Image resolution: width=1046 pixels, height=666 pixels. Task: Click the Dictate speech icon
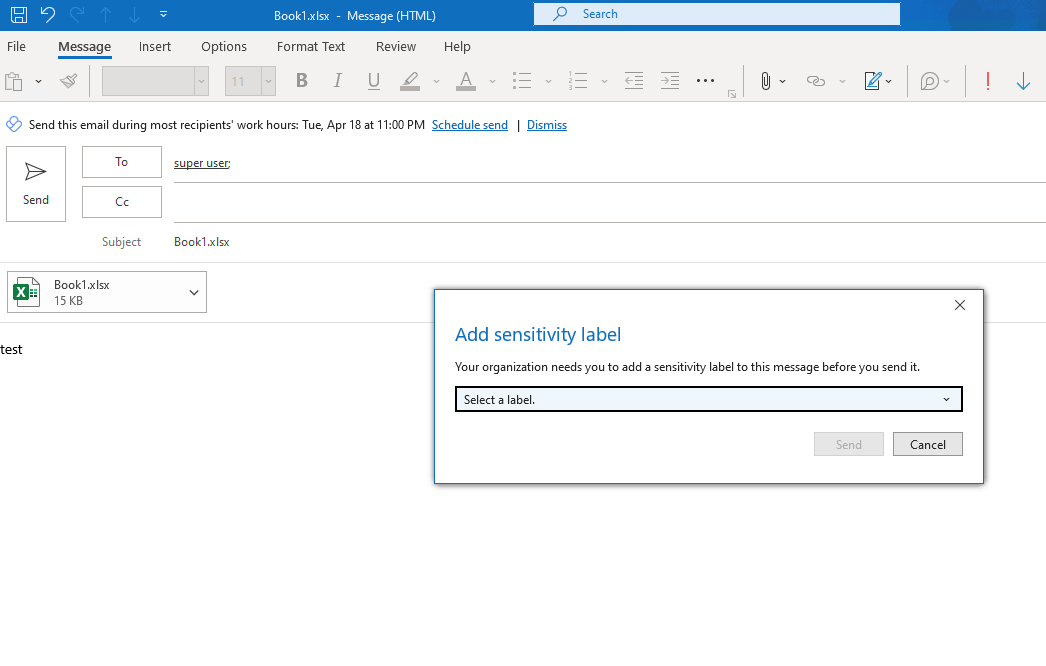pos(930,81)
